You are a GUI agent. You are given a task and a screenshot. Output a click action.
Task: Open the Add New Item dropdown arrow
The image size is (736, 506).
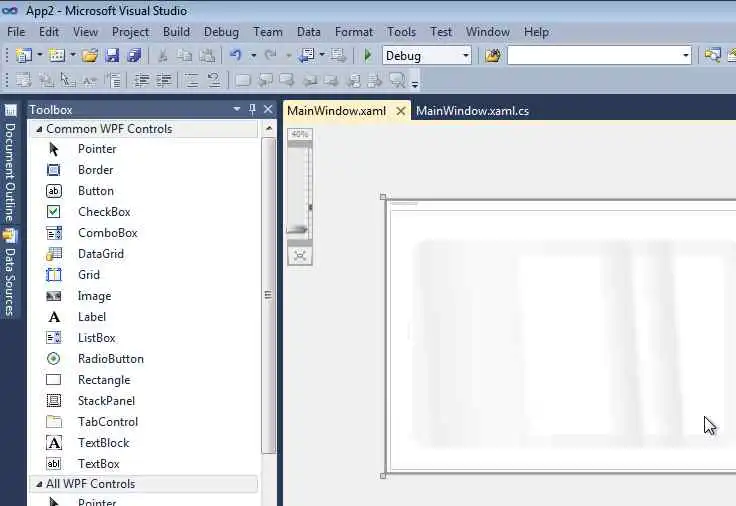[73, 55]
